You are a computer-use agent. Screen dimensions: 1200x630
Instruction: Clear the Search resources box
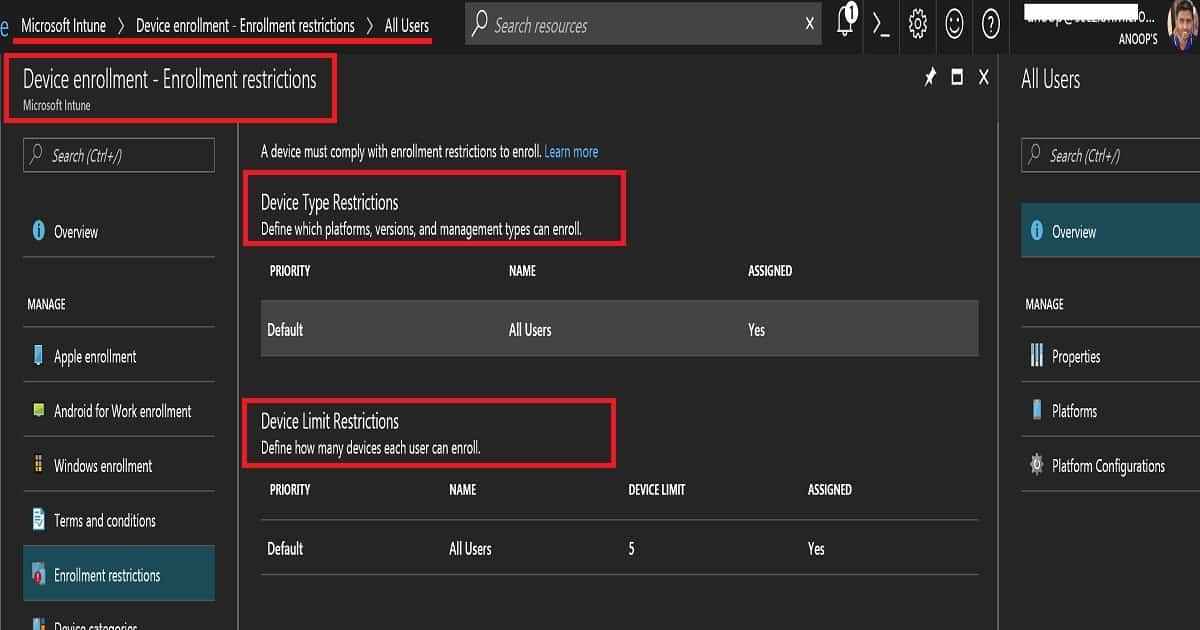coord(810,24)
